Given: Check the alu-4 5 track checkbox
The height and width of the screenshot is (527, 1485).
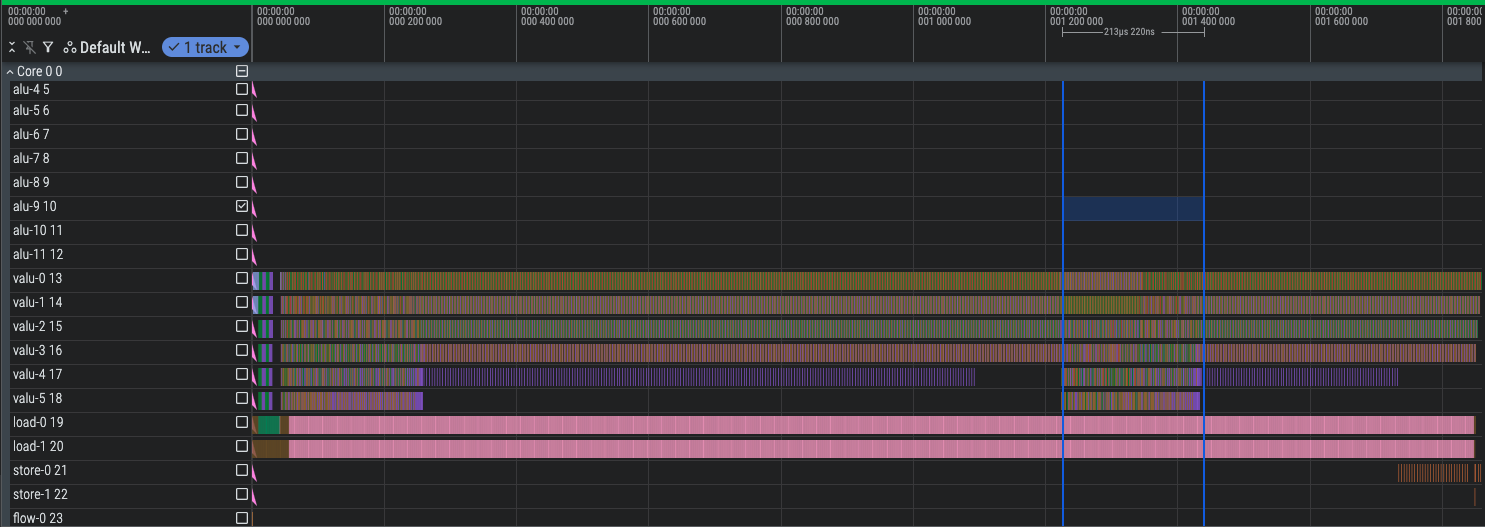Looking at the screenshot, I should click(241, 89).
